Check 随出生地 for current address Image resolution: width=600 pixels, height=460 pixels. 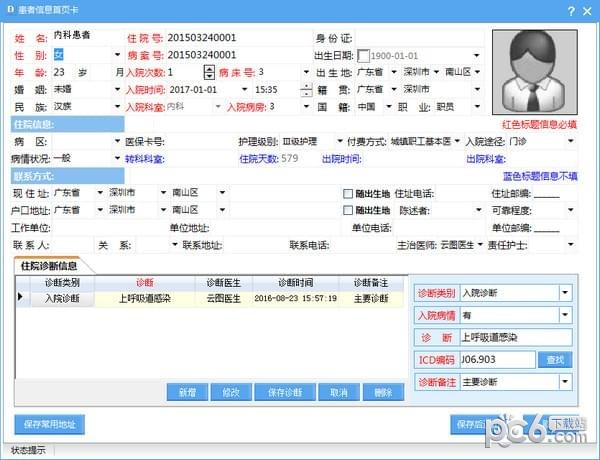(348, 193)
